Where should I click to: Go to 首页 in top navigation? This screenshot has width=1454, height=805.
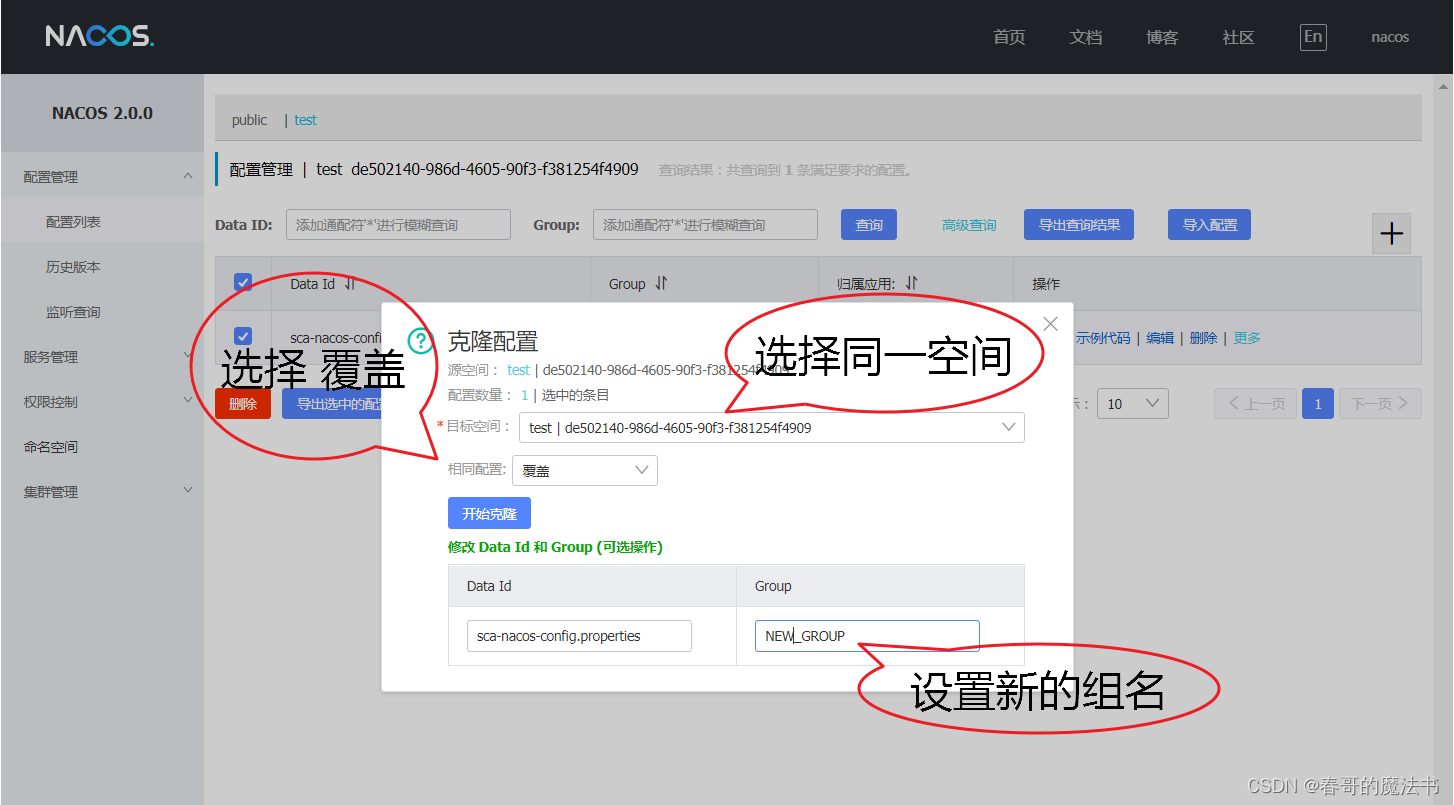click(1009, 37)
